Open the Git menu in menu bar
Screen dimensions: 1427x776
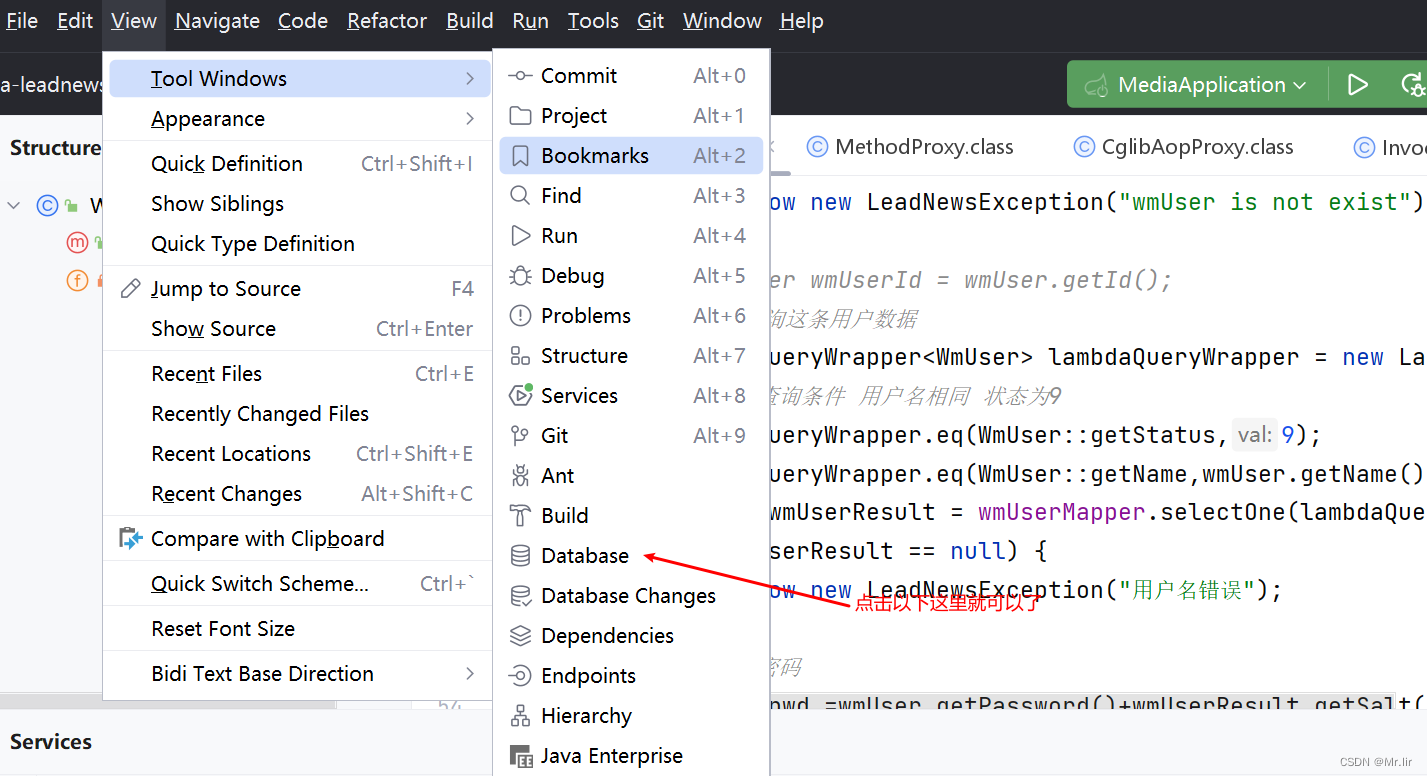650,21
